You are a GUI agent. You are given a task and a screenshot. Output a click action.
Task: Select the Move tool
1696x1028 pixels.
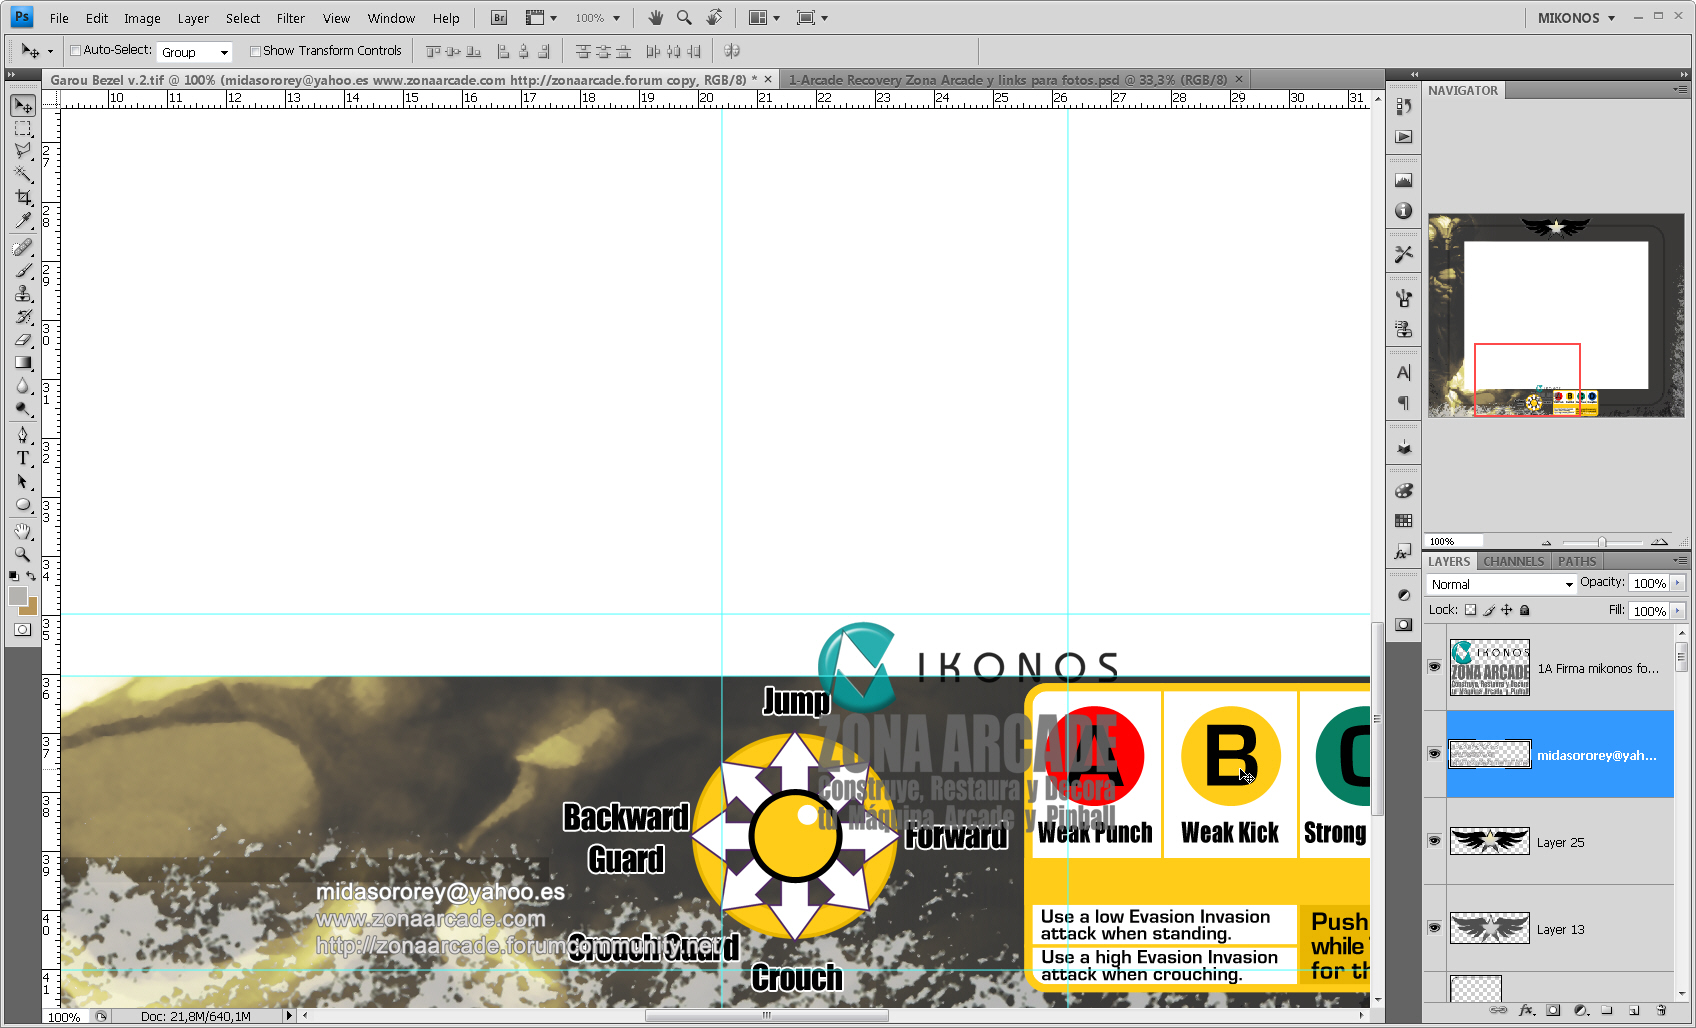point(23,106)
